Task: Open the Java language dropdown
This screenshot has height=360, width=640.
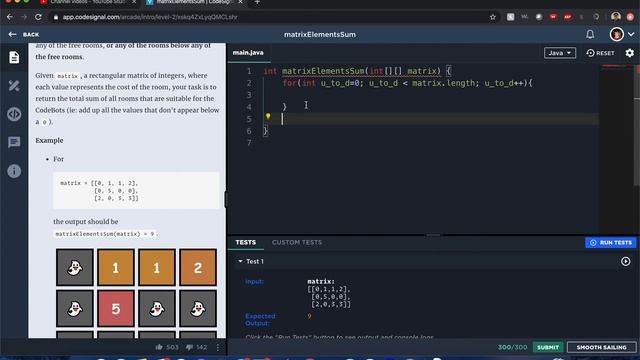Action: [560, 53]
